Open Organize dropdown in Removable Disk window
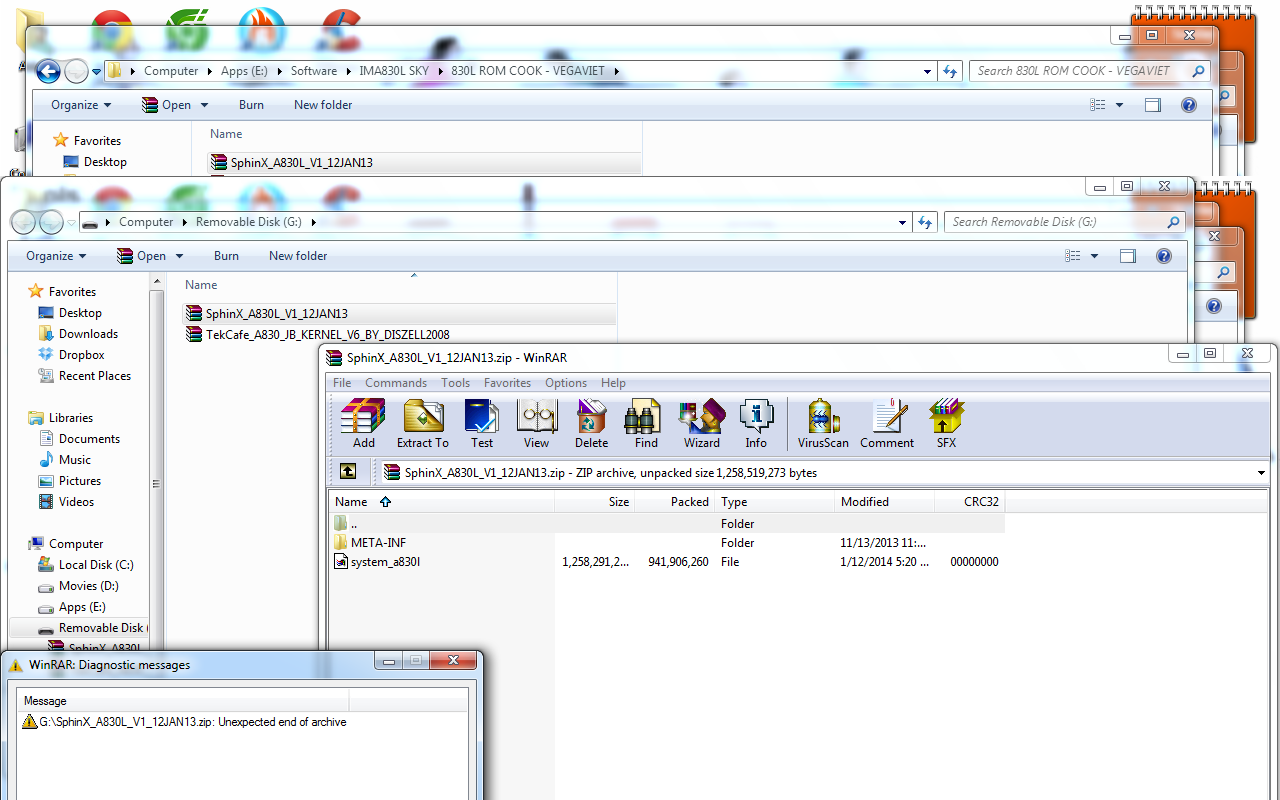Viewport: 1280px width, 800px height. click(56, 256)
